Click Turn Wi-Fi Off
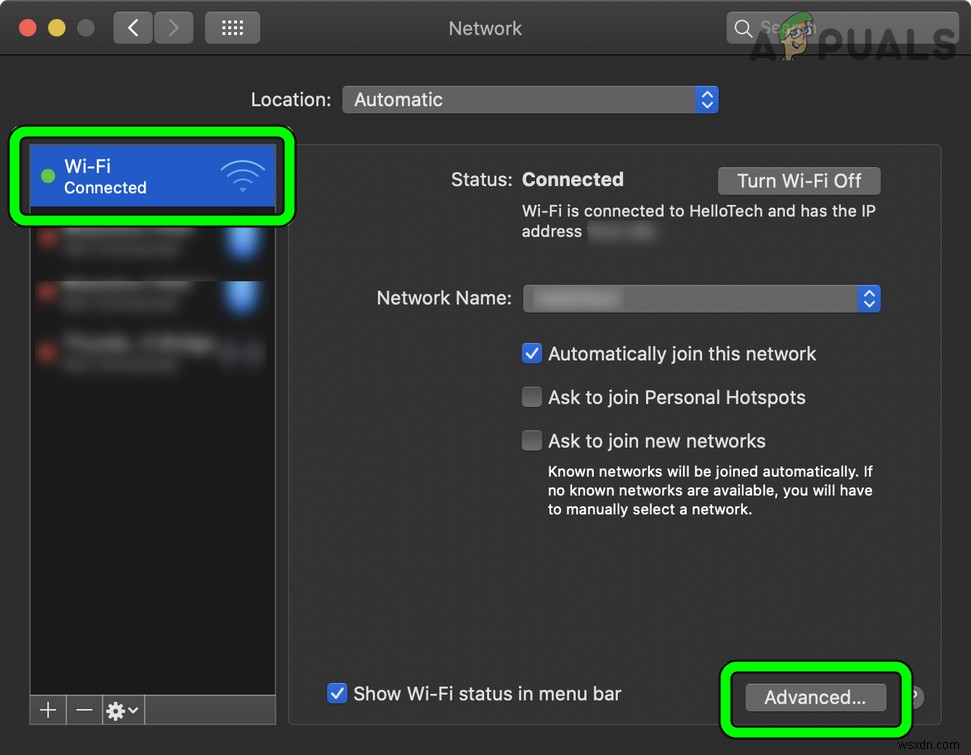The image size is (971, 755). tap(798, 181)
